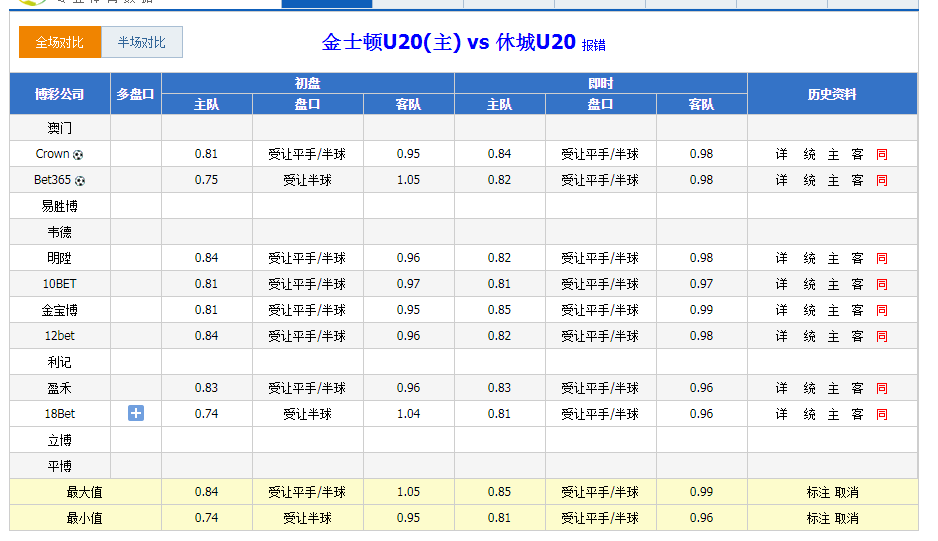The height and width of the screenshot is (541, 938).
Task: Switch to the 全场对比 tab
Action: click(x=60, y=42)
